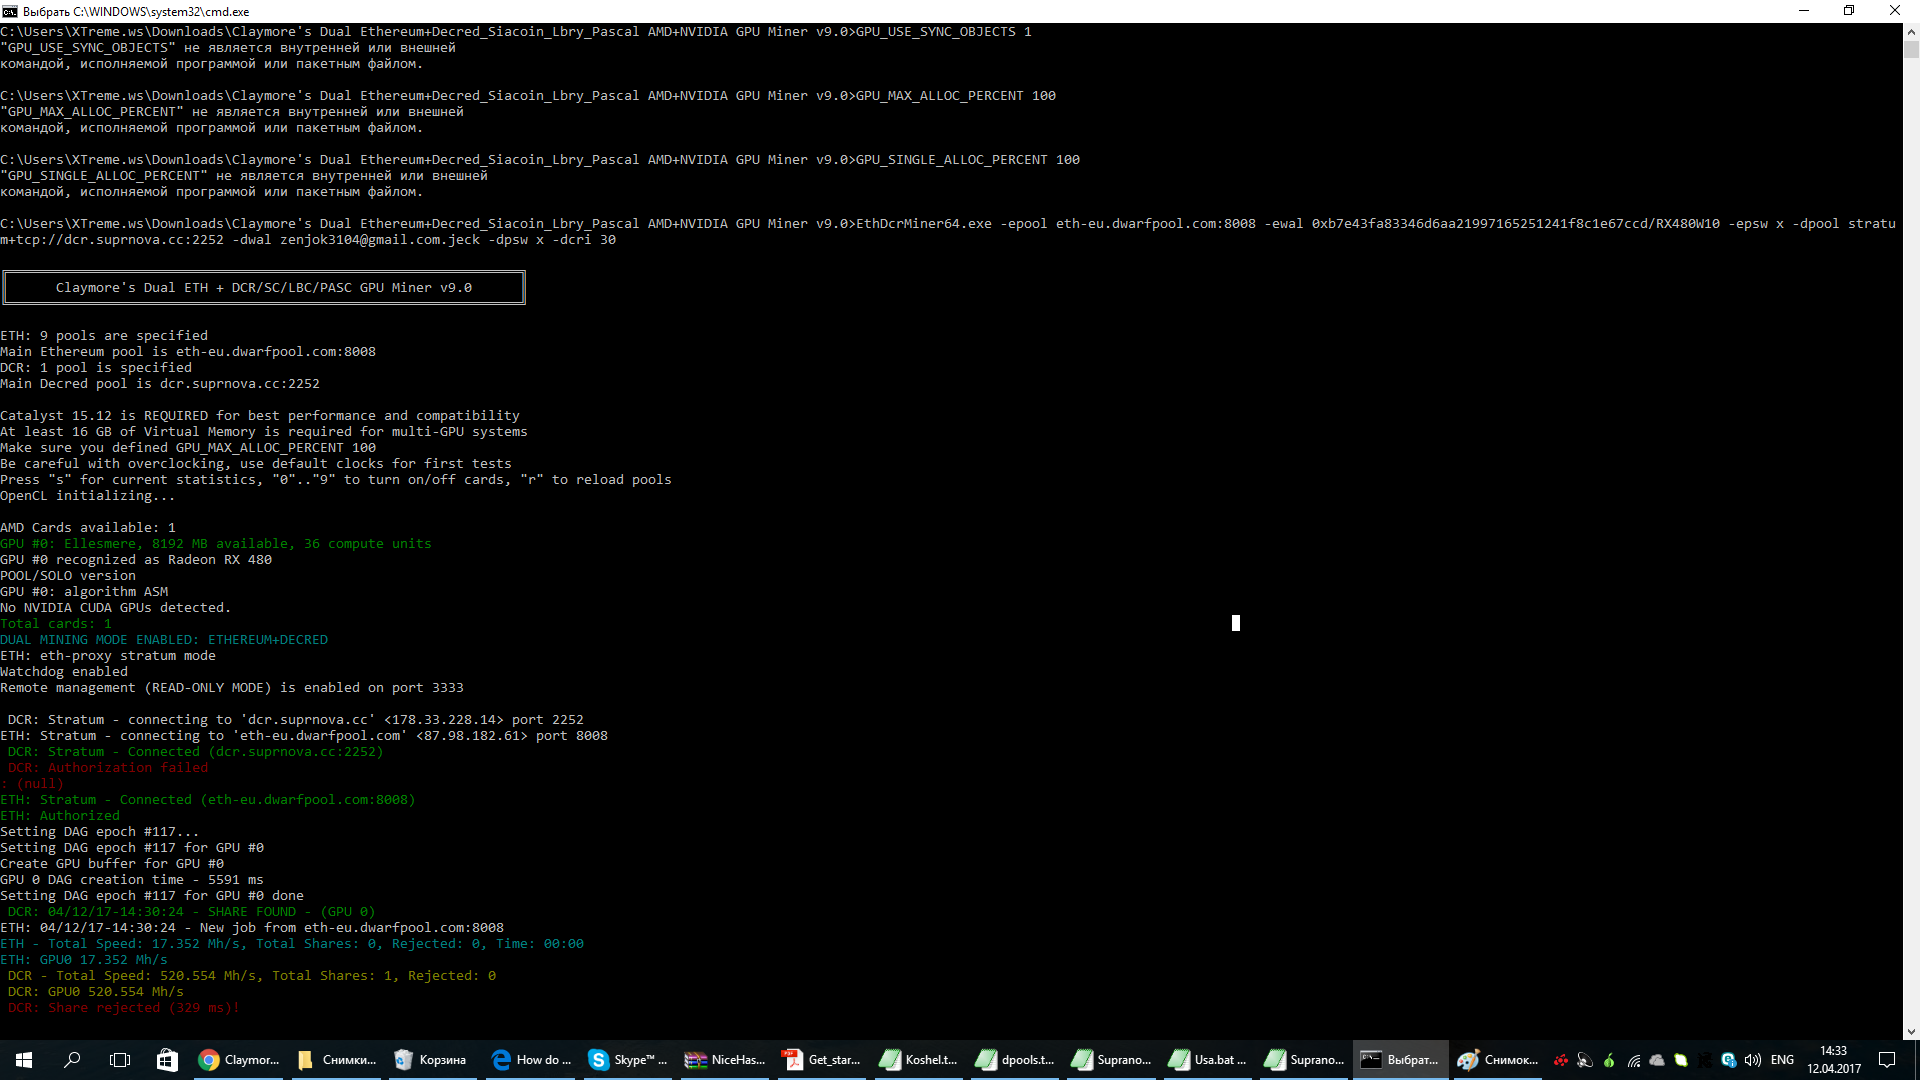Open the Windows Start menu
Screen dimensions: 1920x1080
pyautogui.click(x=24, y=1060)
